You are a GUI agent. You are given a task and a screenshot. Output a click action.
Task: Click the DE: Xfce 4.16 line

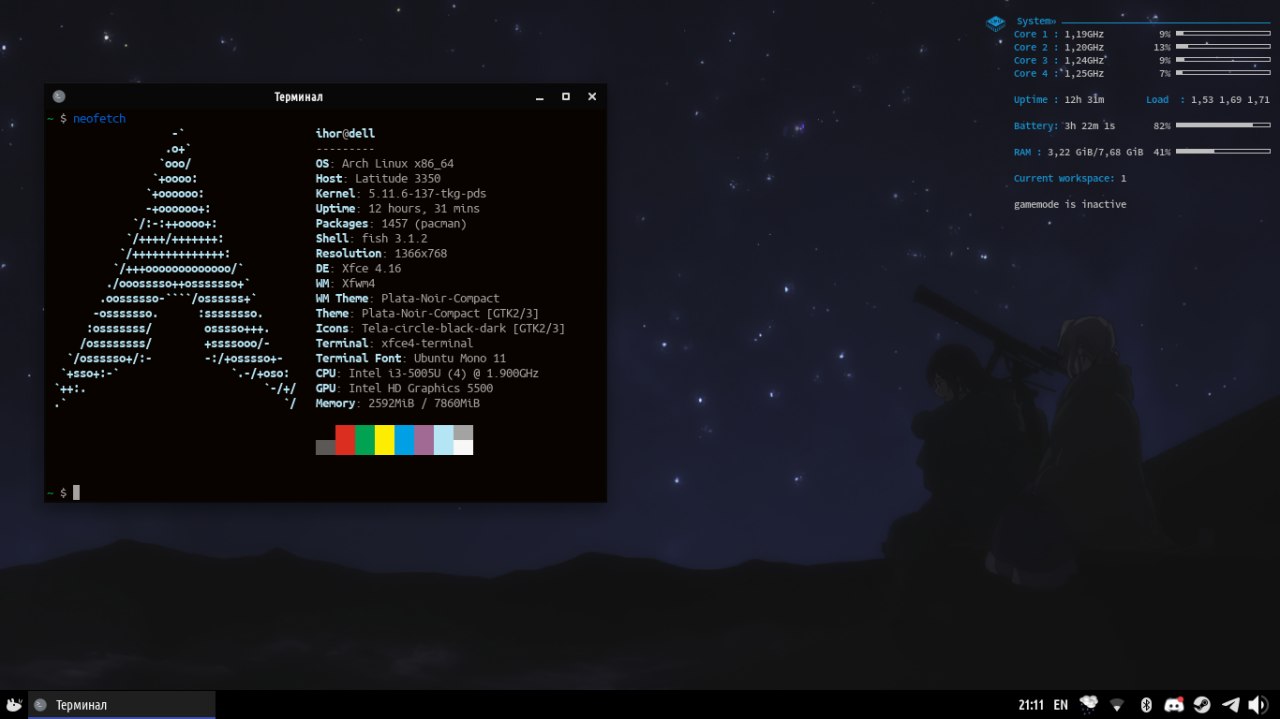(x=358, y=268)
